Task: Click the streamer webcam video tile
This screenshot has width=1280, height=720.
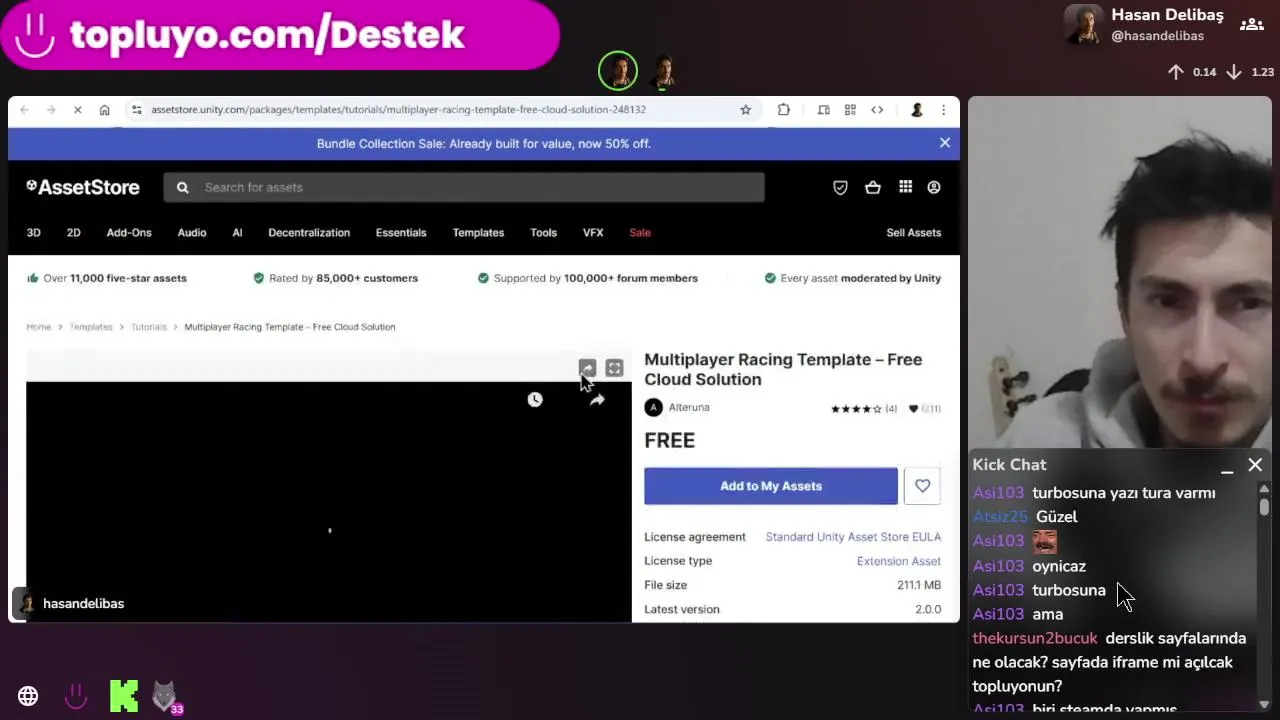Action: coord(1120,272)
